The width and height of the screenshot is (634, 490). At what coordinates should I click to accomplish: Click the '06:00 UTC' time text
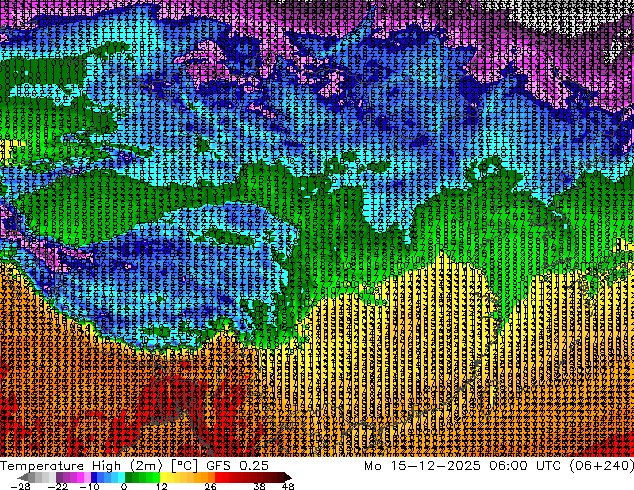(525, 466)
